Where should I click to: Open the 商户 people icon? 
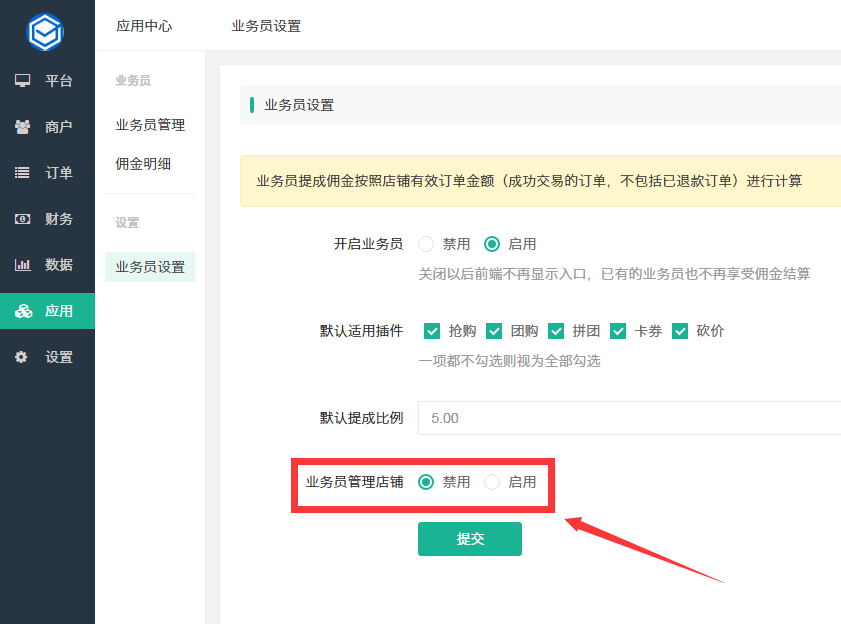coord(22,127)
